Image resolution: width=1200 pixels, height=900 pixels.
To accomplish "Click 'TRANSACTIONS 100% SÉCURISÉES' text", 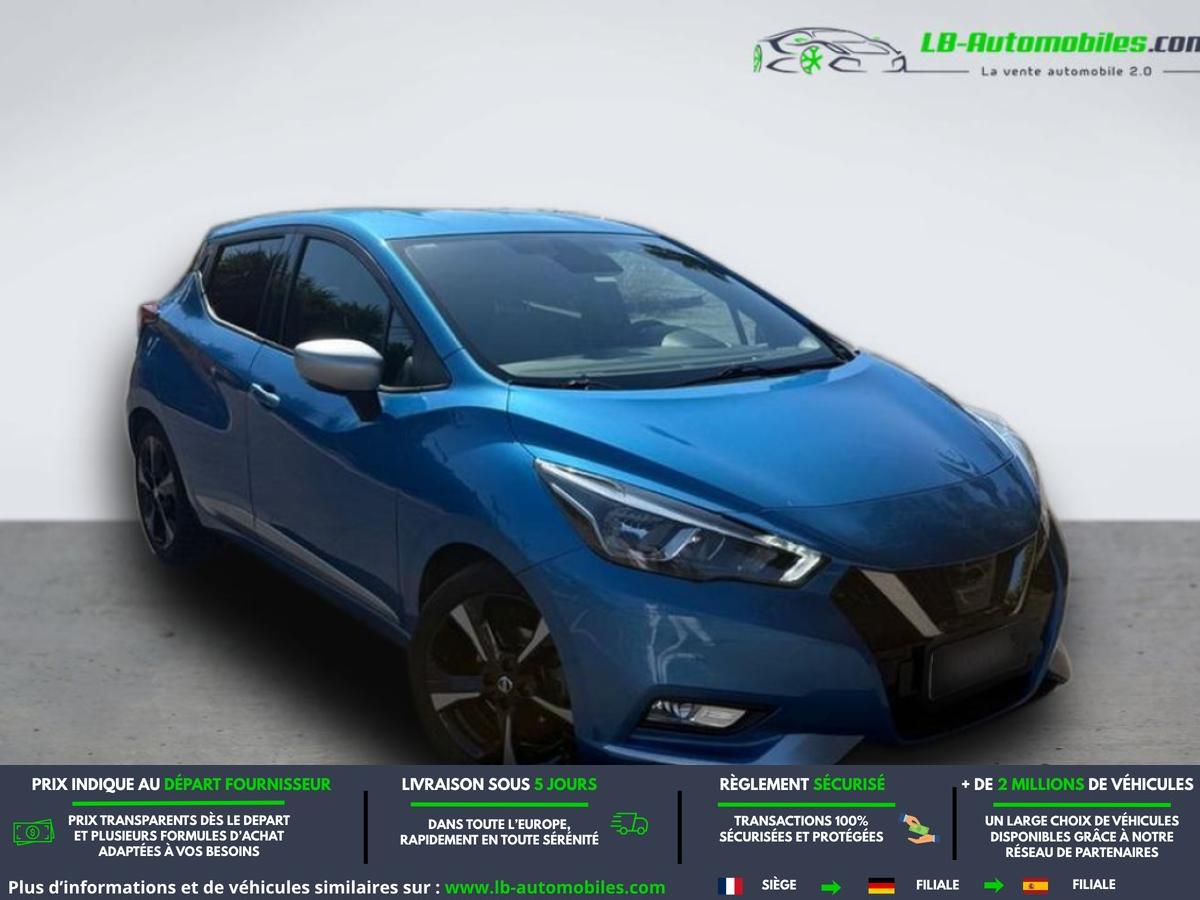I will [801, 828].
